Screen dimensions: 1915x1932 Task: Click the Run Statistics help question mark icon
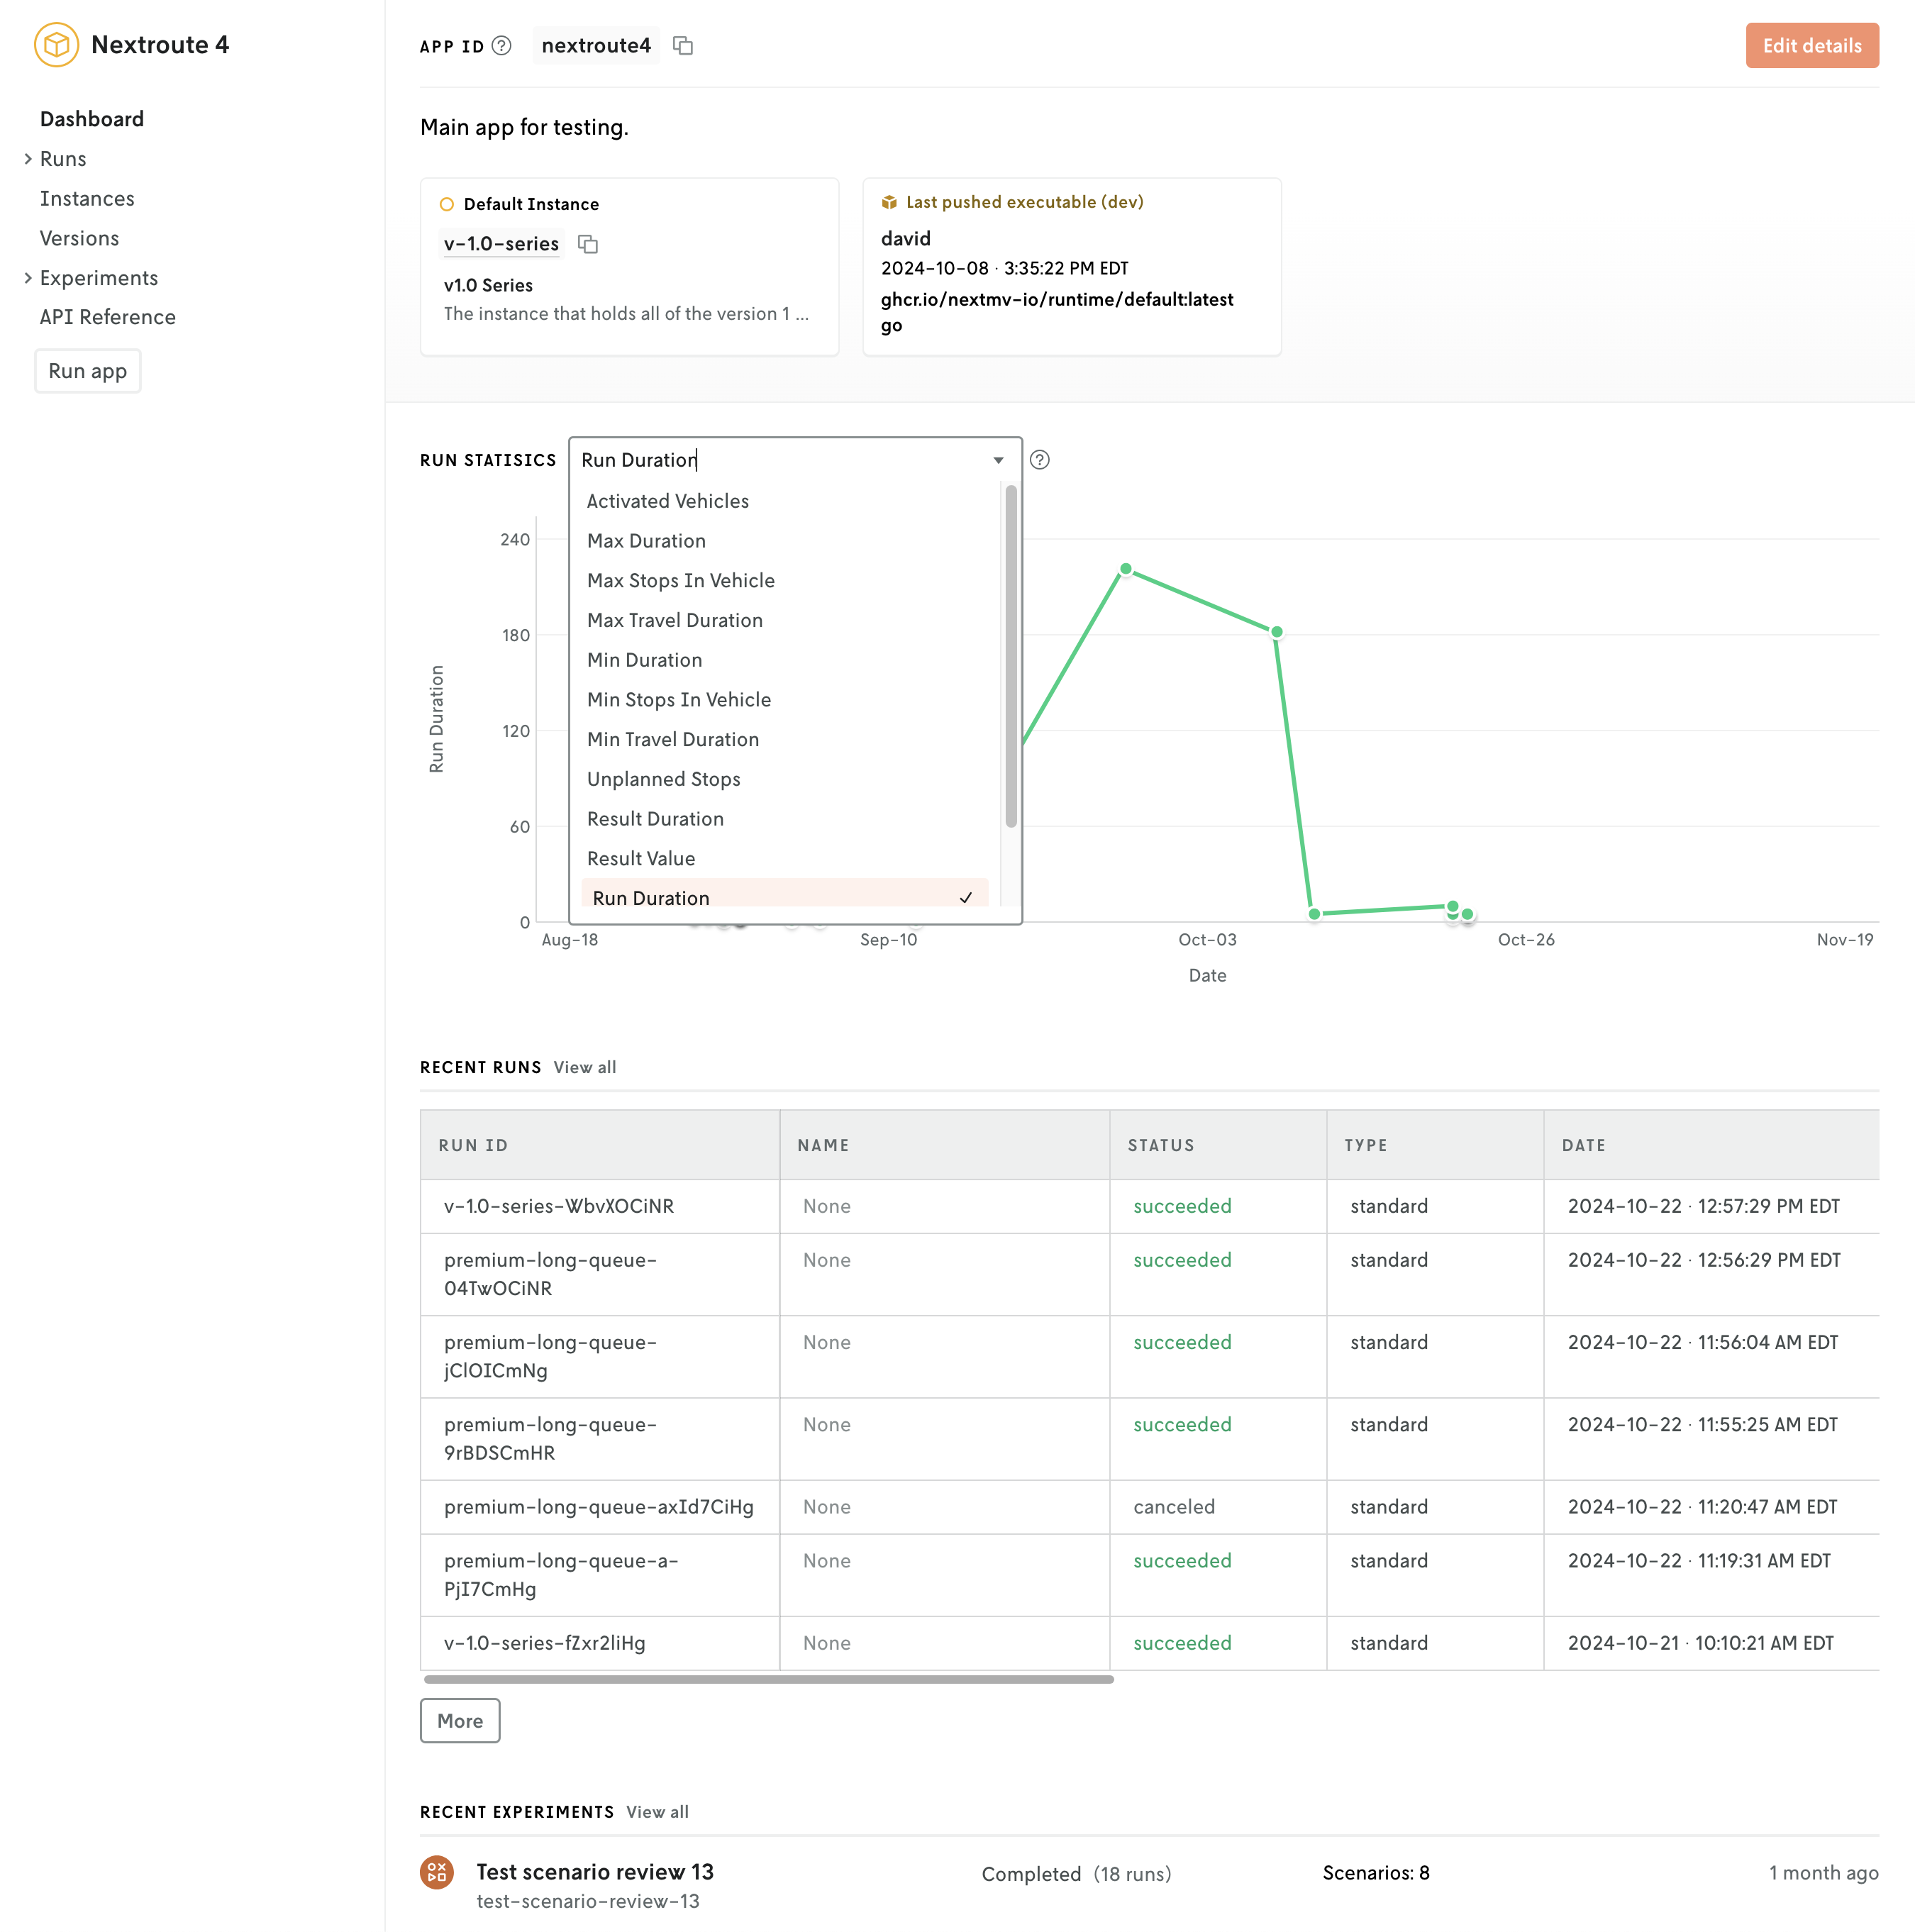coord(1038,460)
